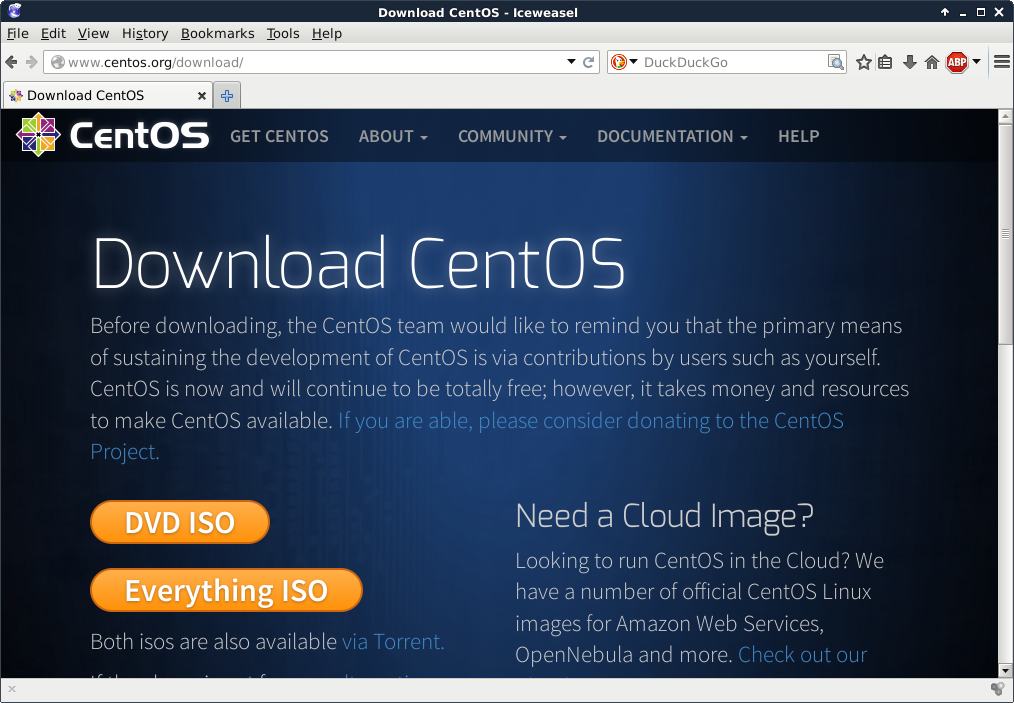Close the Download CentOS tab
The image size is (1014, 703).
[202, 96]
